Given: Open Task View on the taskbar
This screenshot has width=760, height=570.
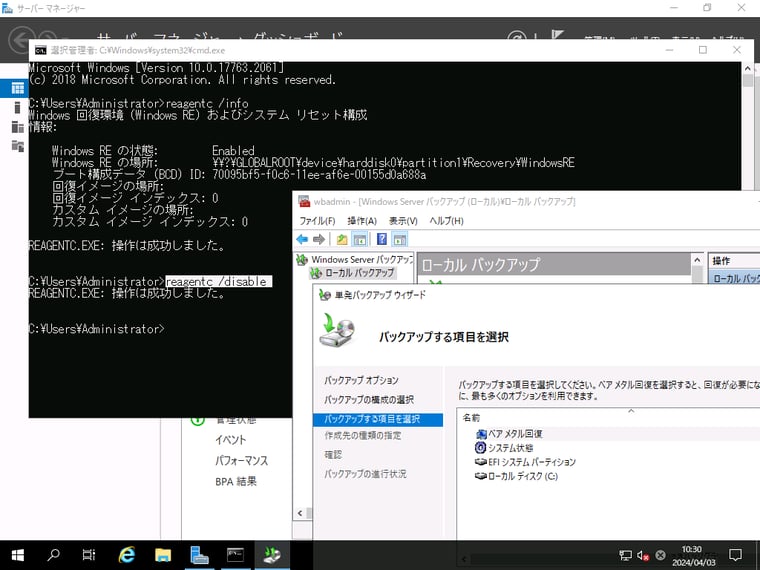Looking at the screenshot, I should click(89, 555).
